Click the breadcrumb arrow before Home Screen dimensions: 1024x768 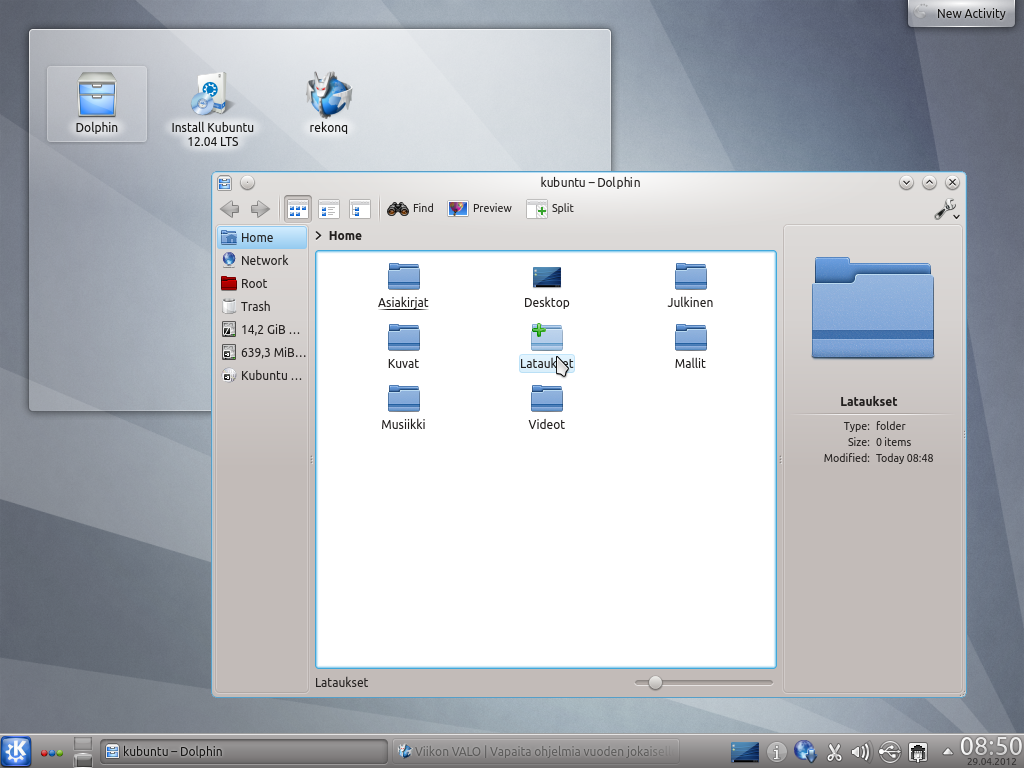point(319,236)
